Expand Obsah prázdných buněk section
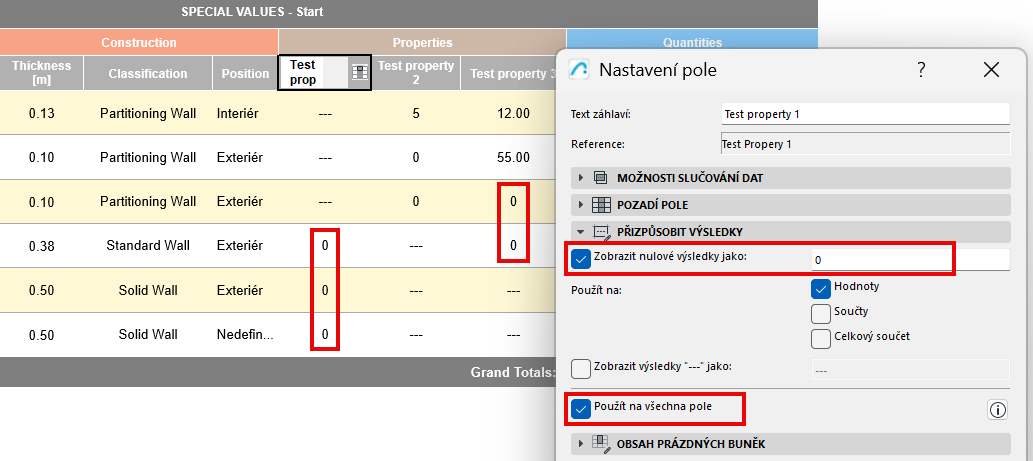Image resolution: width=1033 pixels, height=461 pixels. click(x=581, y=443)
